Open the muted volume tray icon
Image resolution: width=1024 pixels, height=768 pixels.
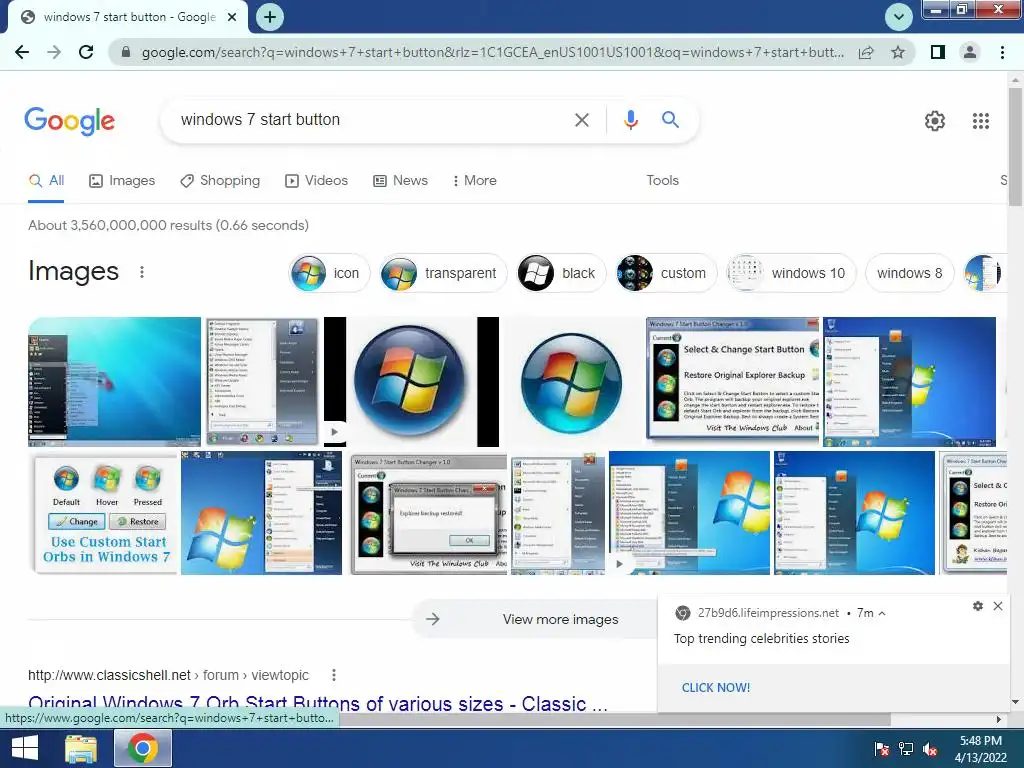click(x=930, y=749)
